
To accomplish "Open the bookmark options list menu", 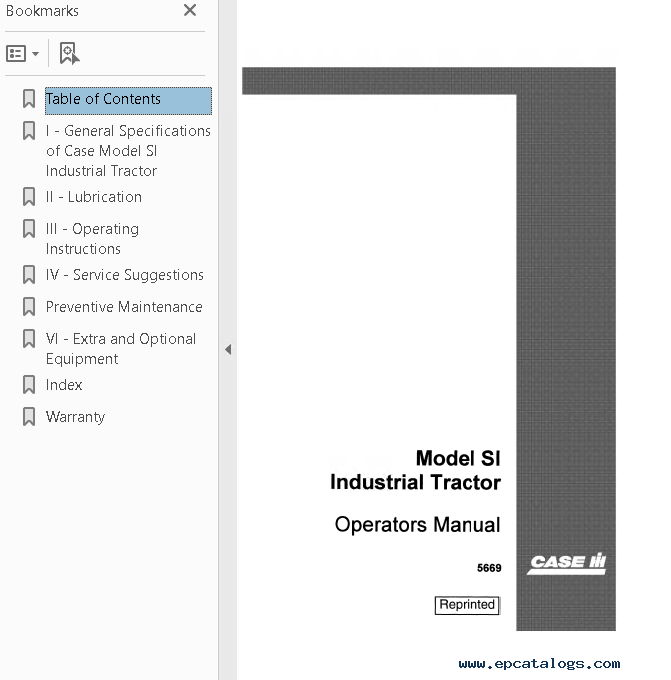I will coord(23,54).
